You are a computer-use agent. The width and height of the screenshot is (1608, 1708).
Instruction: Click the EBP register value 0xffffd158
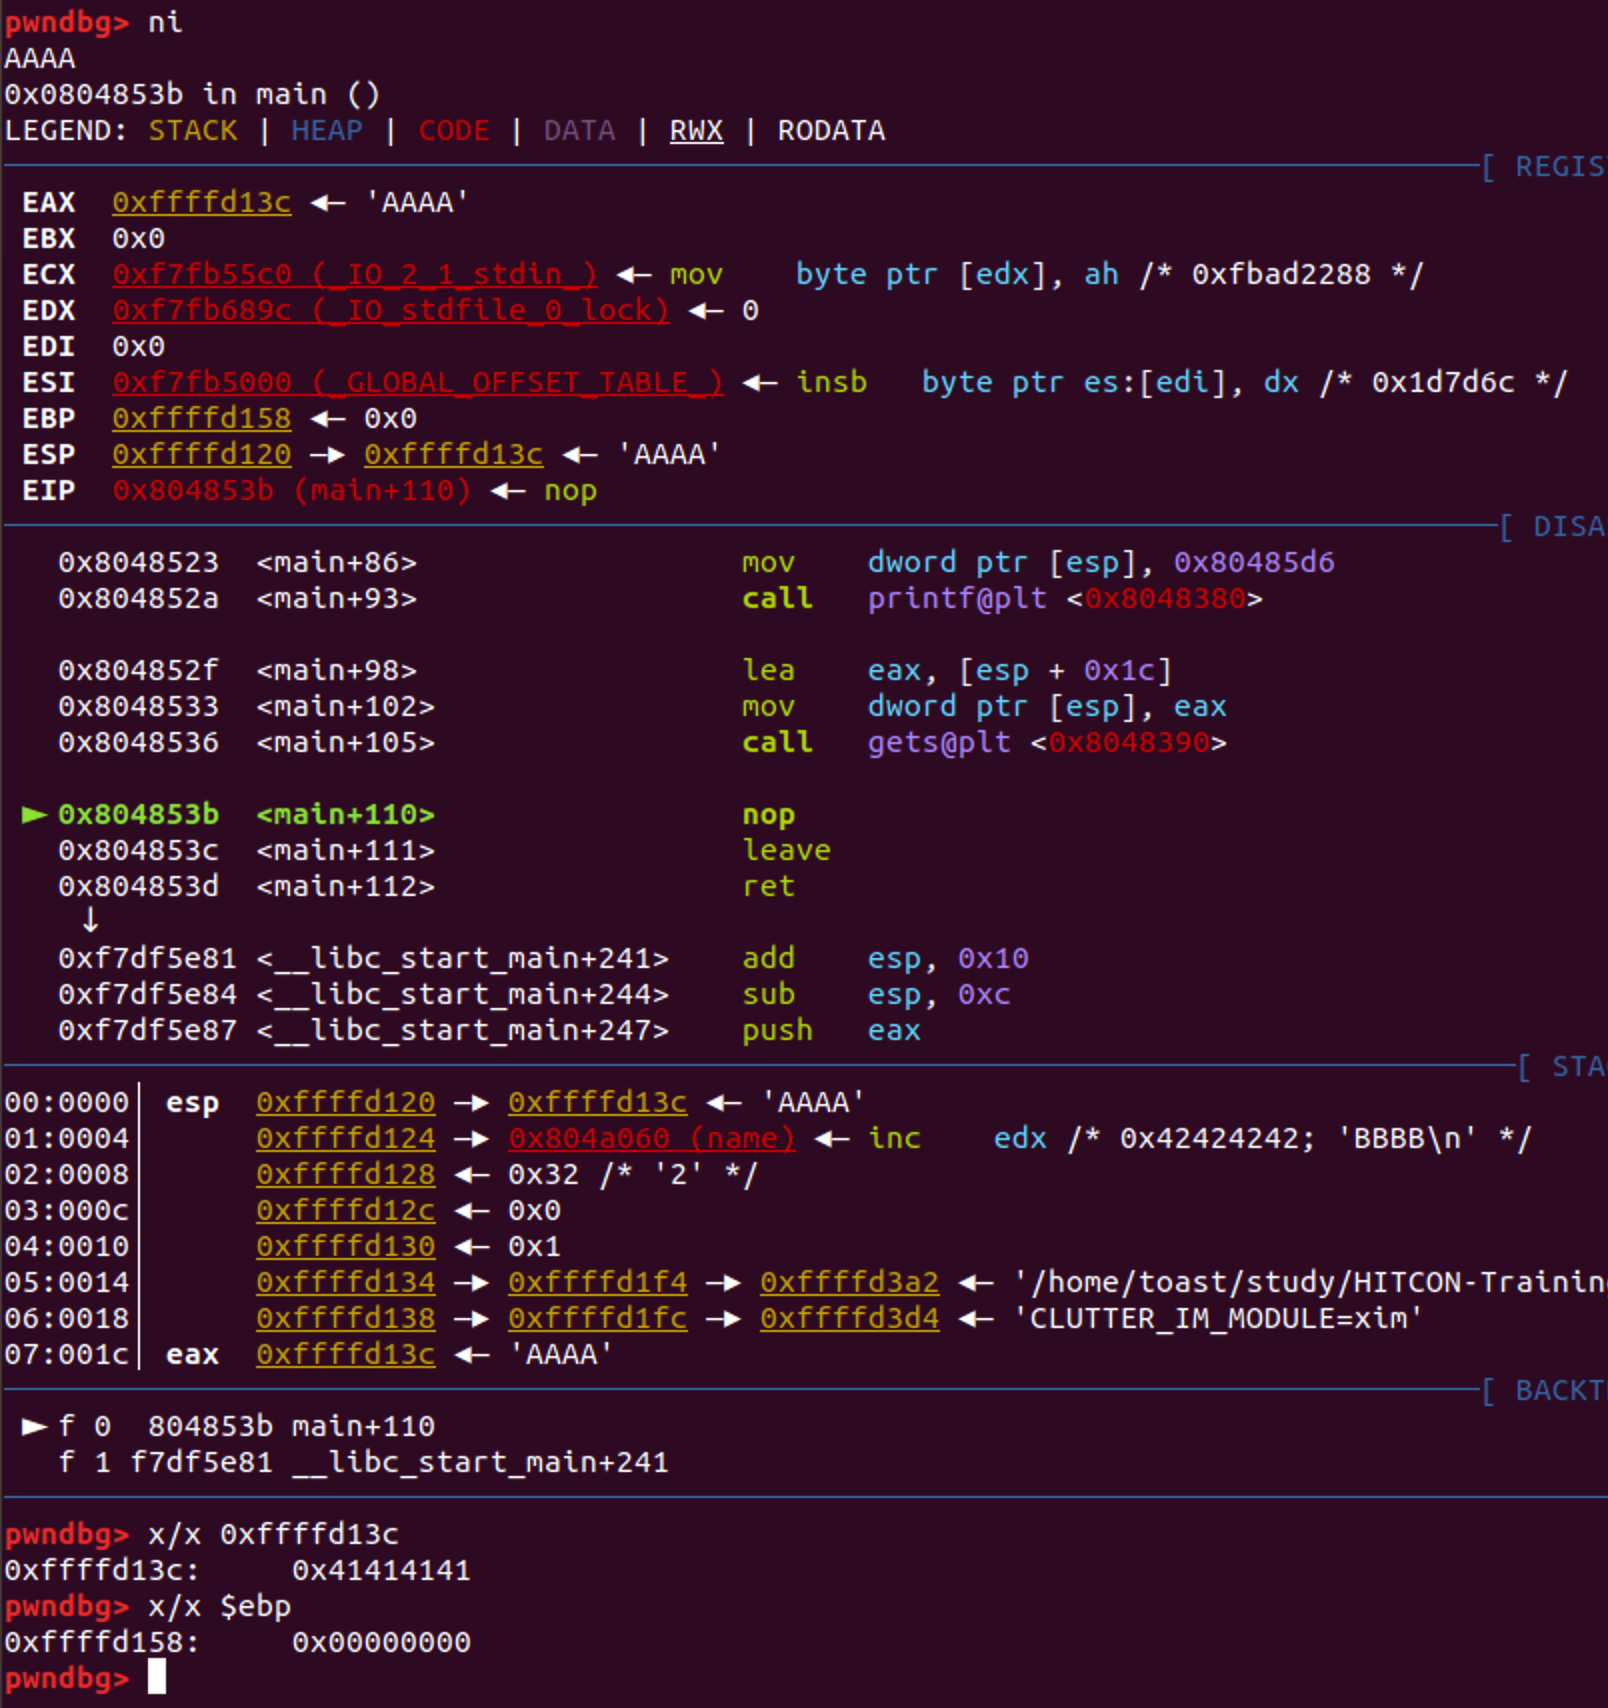coord(201,418)
